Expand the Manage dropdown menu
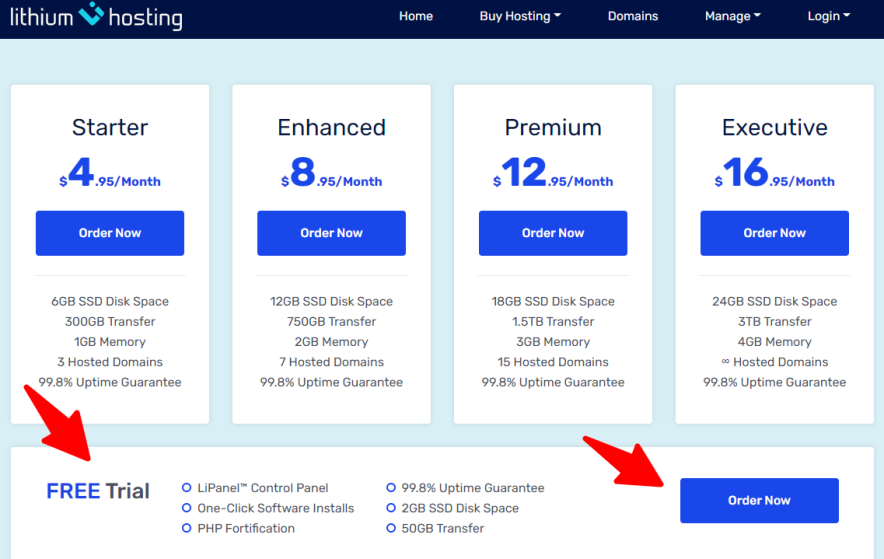884x559 pixels. [732, 16]
